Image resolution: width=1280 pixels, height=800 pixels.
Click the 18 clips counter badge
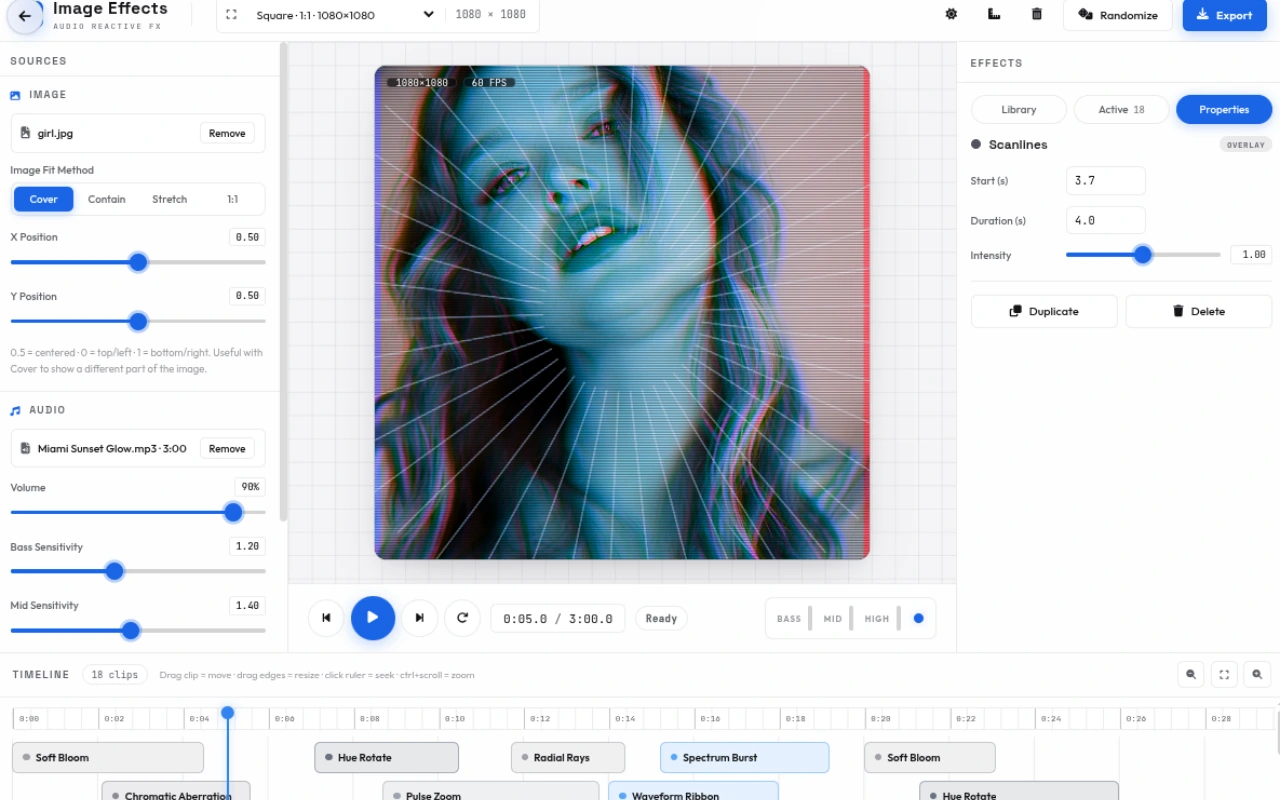pos(115,674)
